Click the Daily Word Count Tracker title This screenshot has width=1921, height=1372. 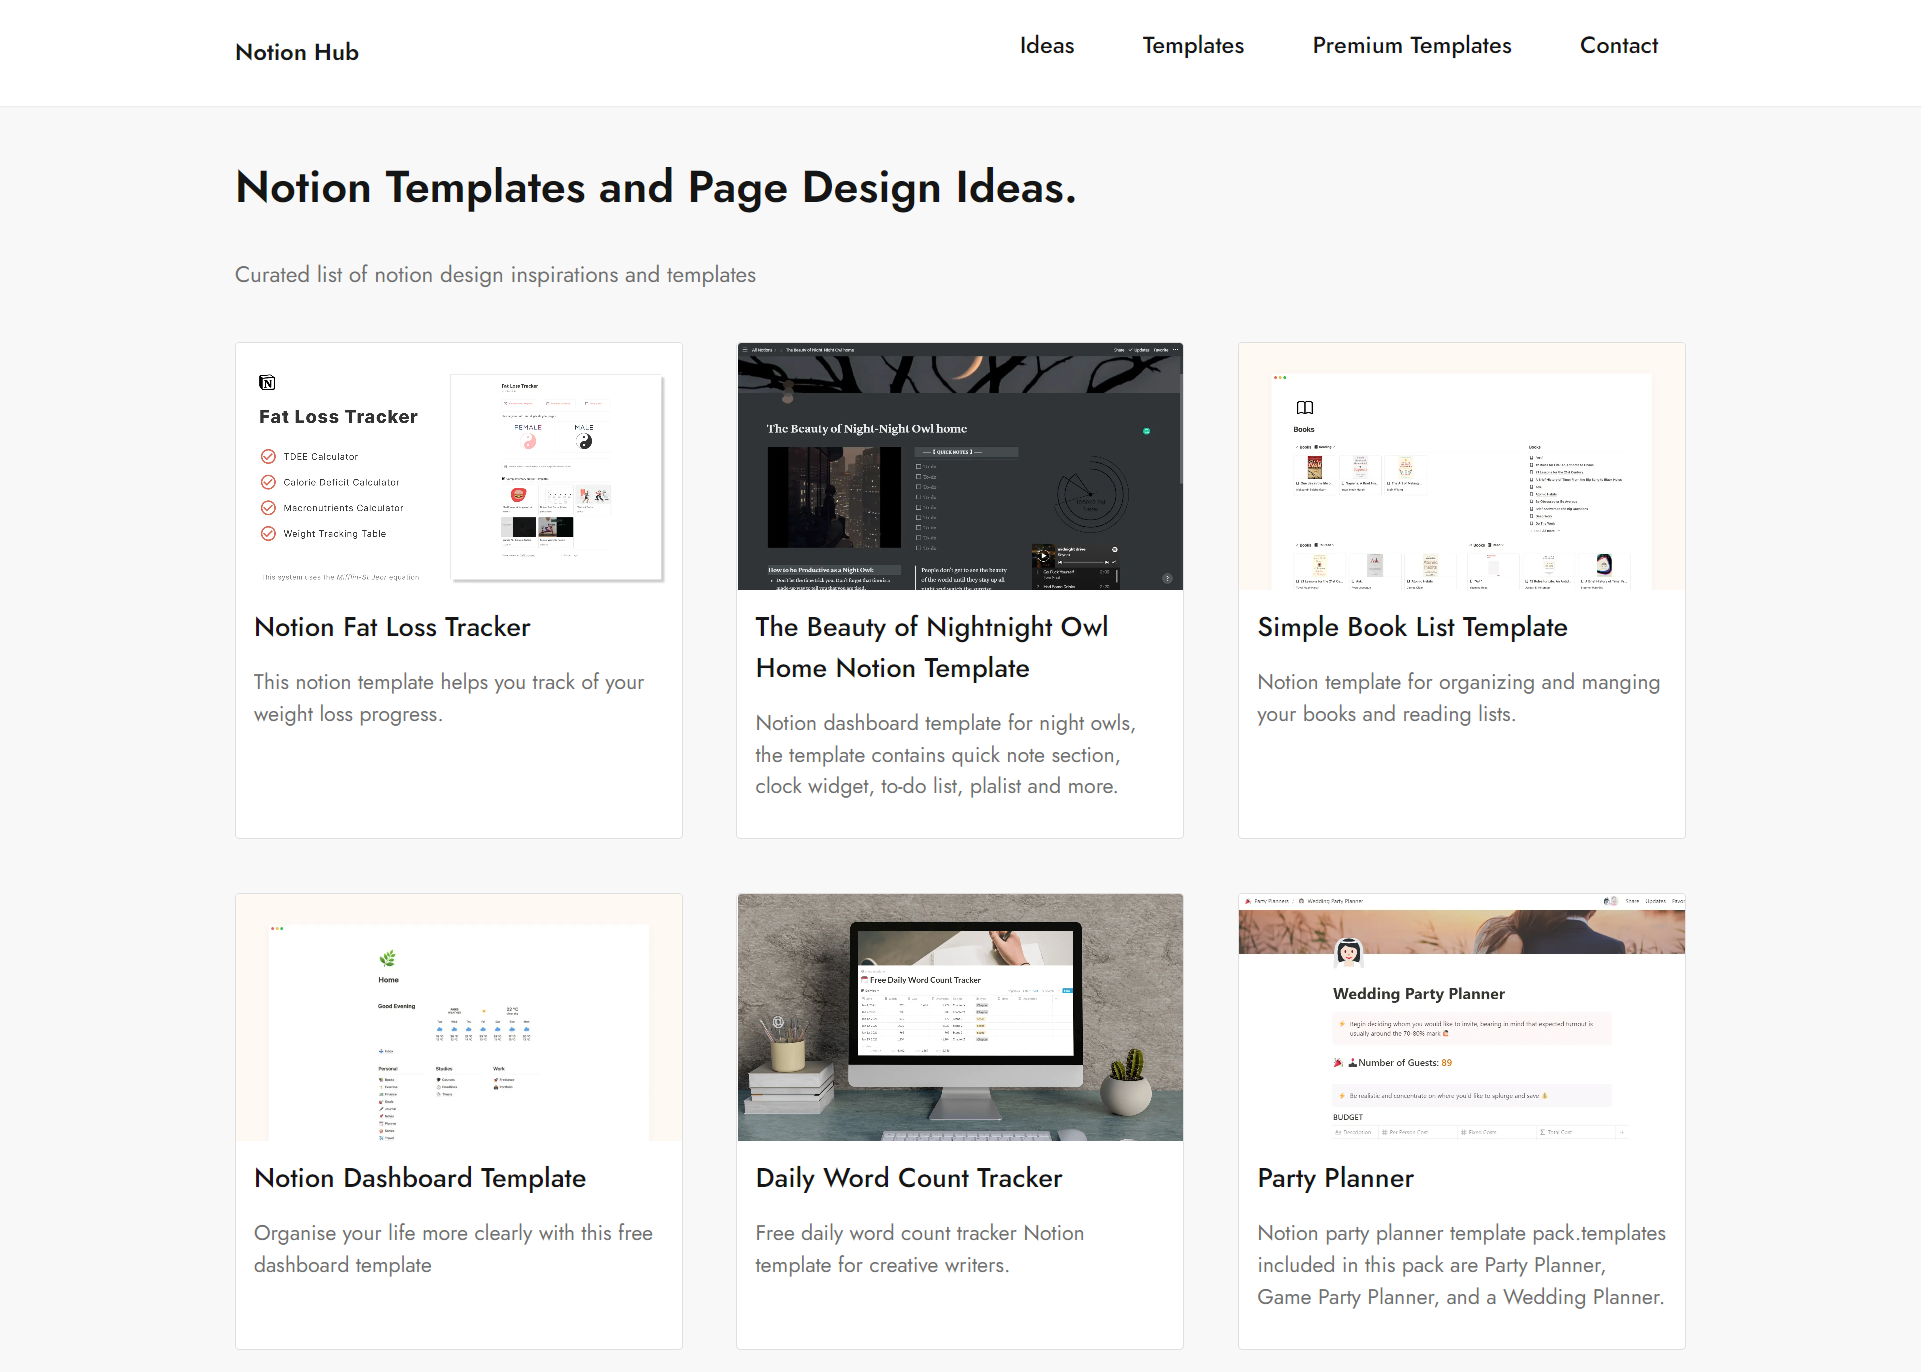[909, 1178]
